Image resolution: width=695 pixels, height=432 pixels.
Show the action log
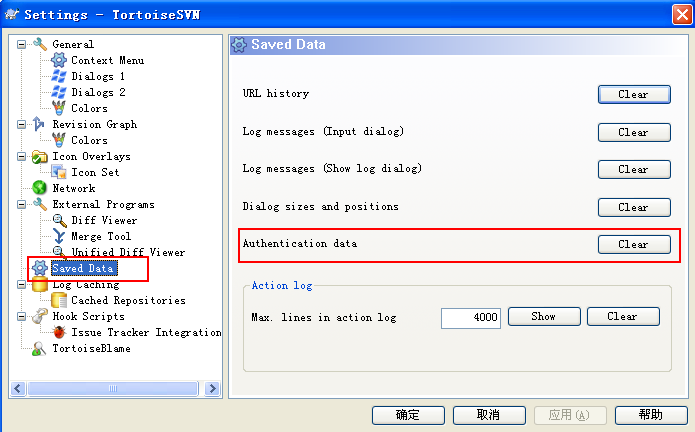pos(544,316)
